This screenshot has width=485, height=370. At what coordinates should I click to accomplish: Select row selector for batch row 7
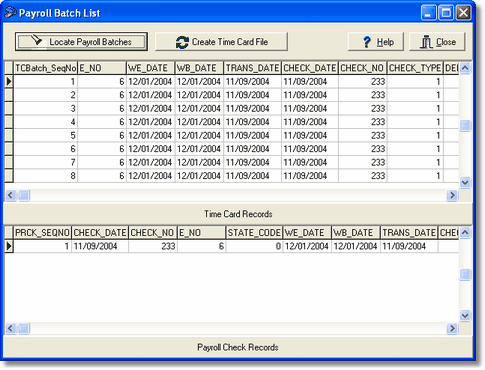coord(9,162)
